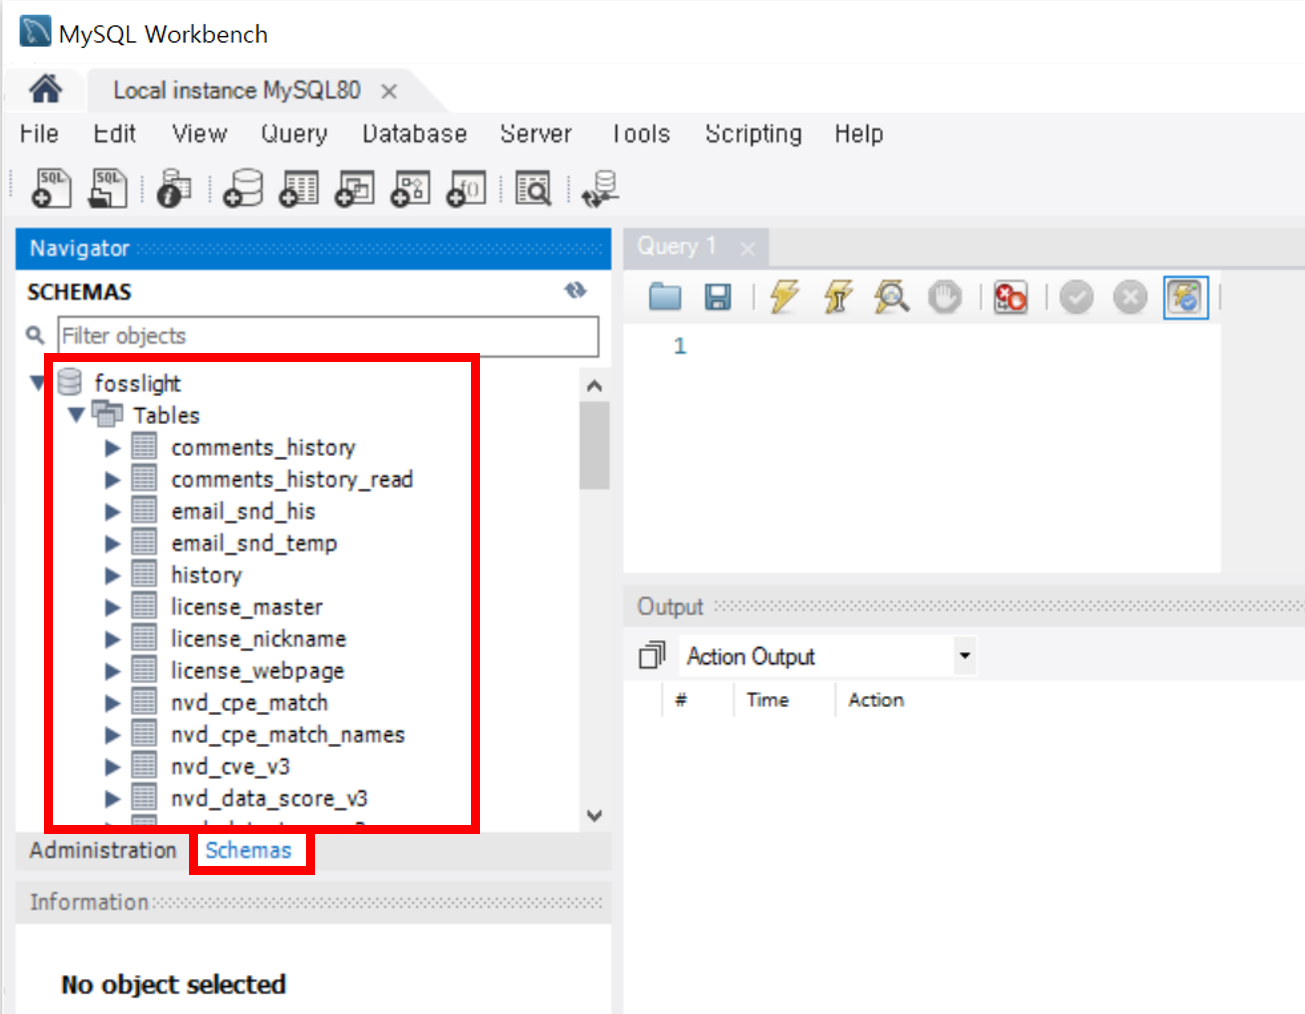Create a new function icon
The height and width of the screenshot is (1014, 1305).
(x=466, y=188)
